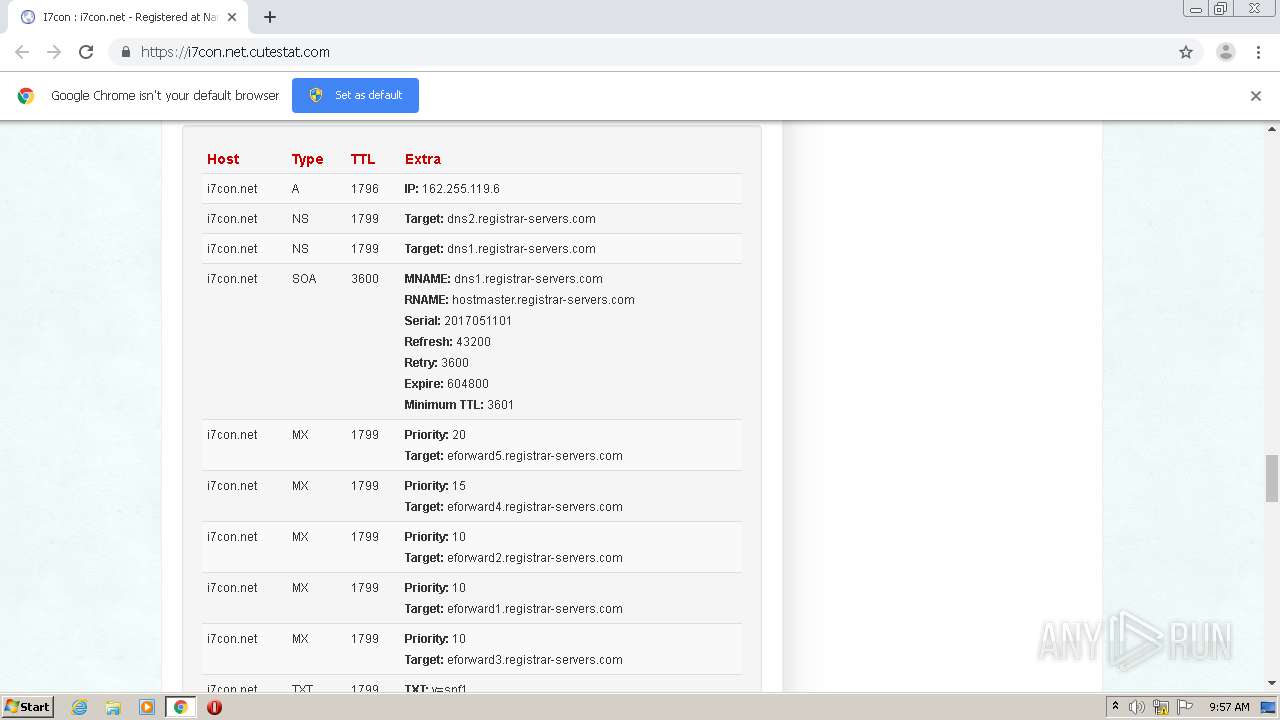
Task: Click TTL 1796 in A row
Action: (x=365, y=189)
